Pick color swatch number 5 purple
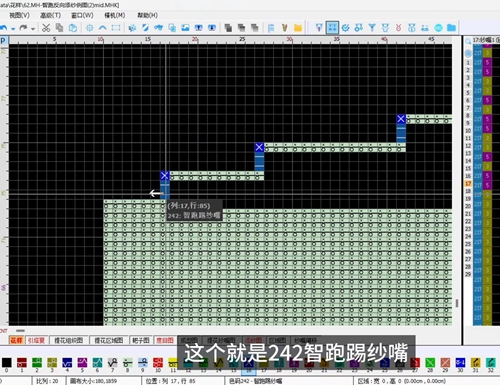Viewport: 500px width, 385px height. (x=82, y=362)
